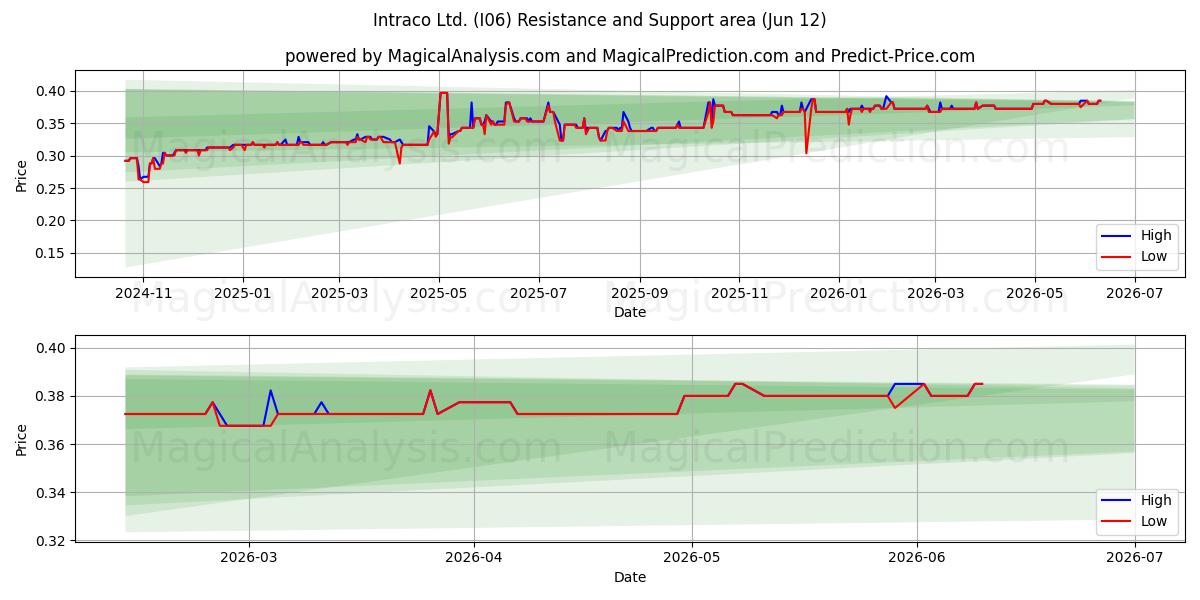Click the 'Date' axis label under the top chart

pyautogui.click(x=630, y=312)
